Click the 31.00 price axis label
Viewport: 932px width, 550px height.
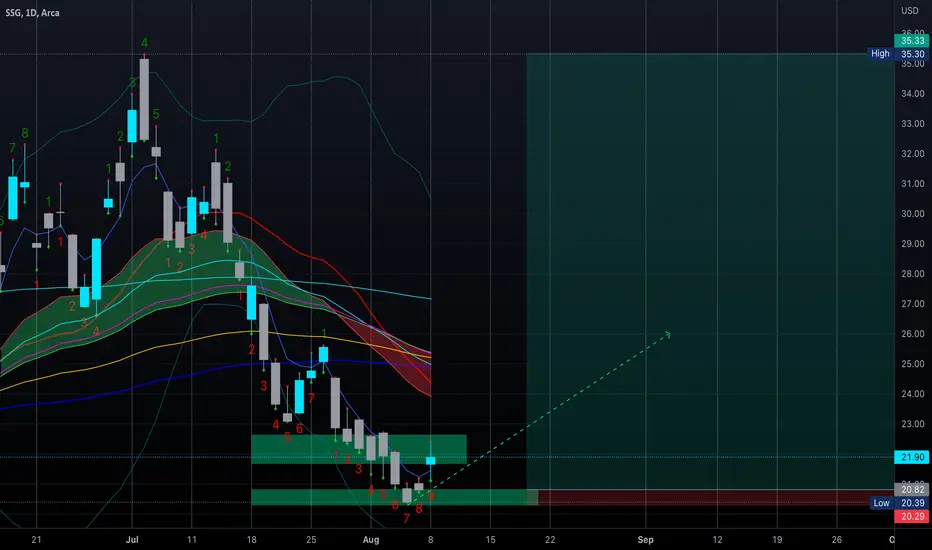912,184
